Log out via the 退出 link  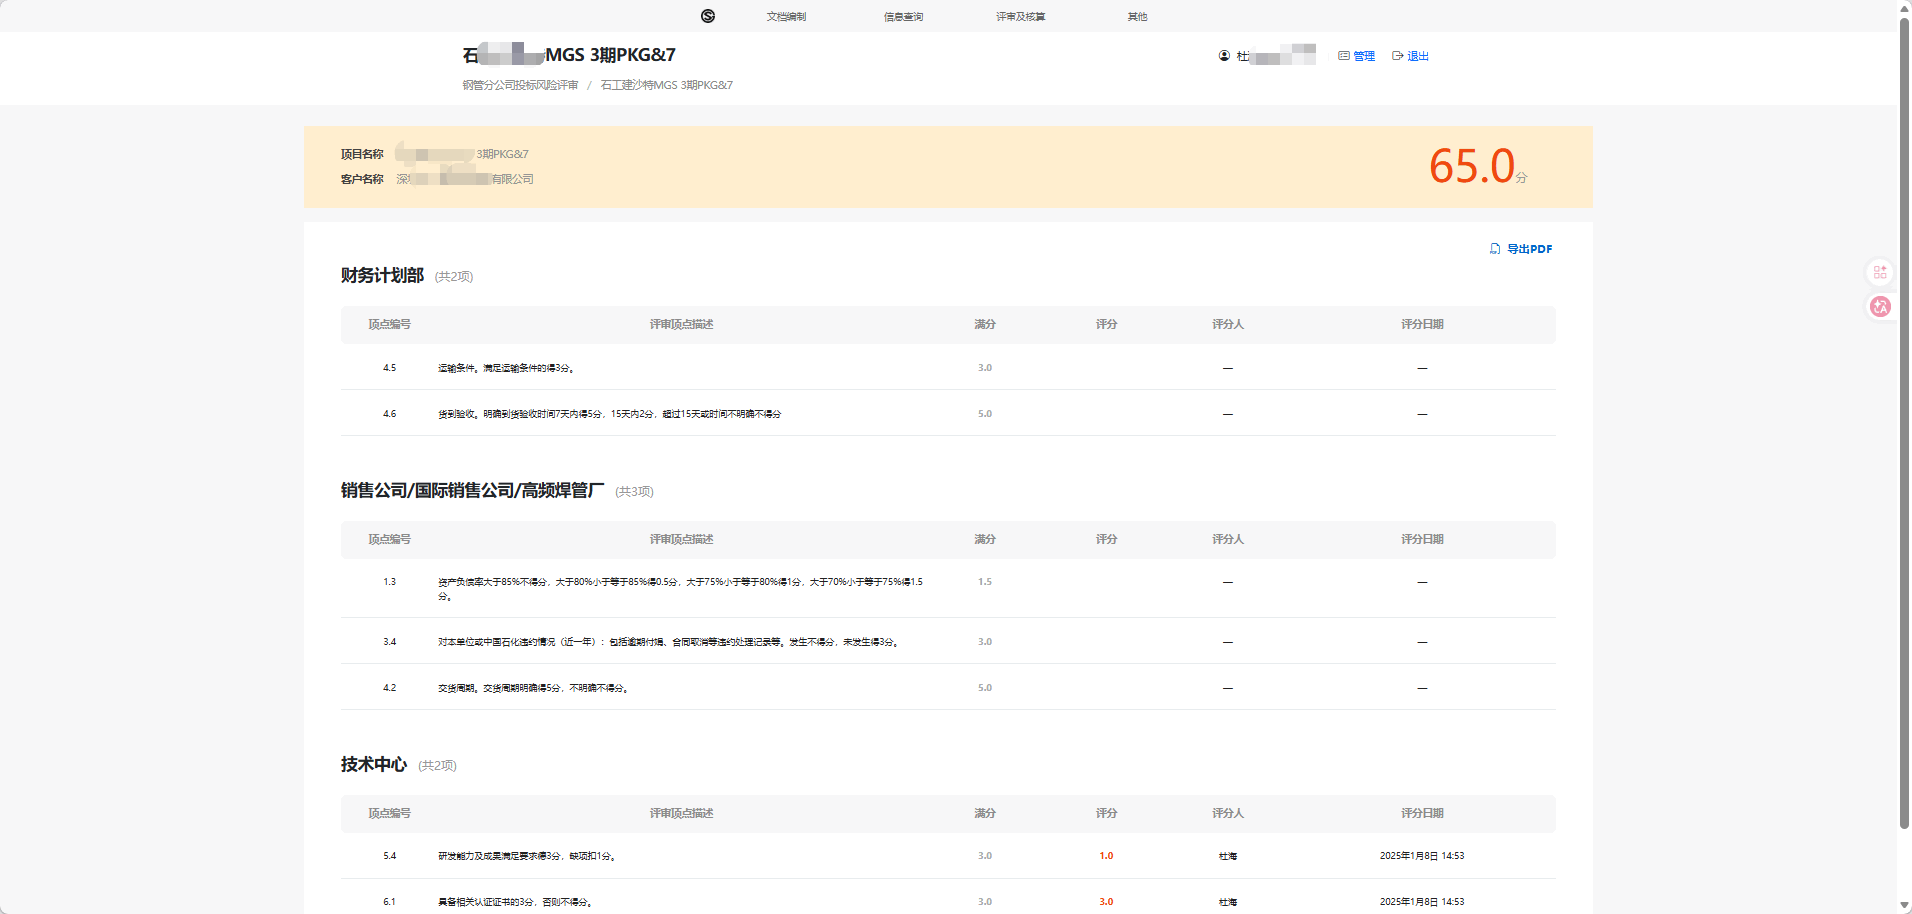click(1410, 56)
